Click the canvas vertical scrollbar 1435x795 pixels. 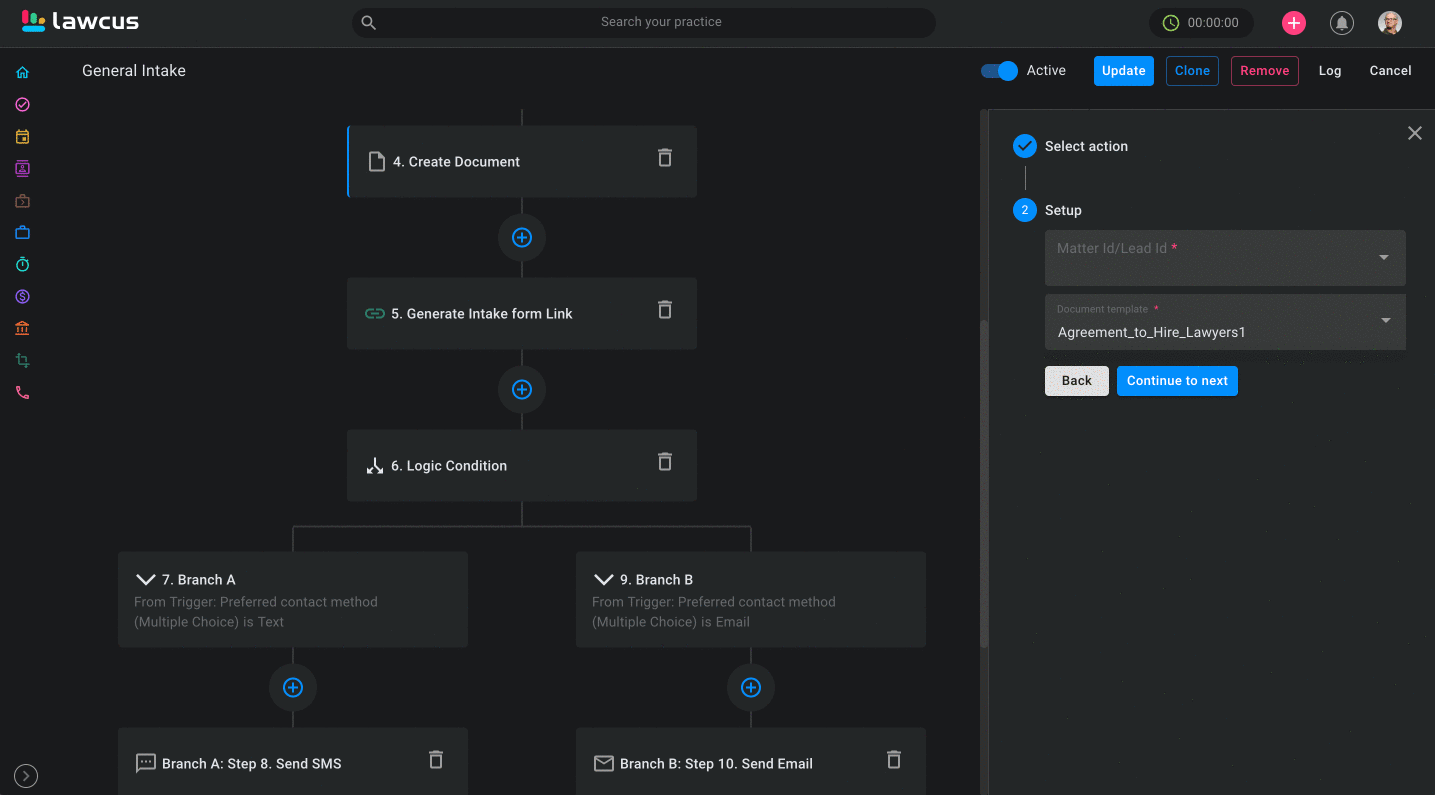983,485
